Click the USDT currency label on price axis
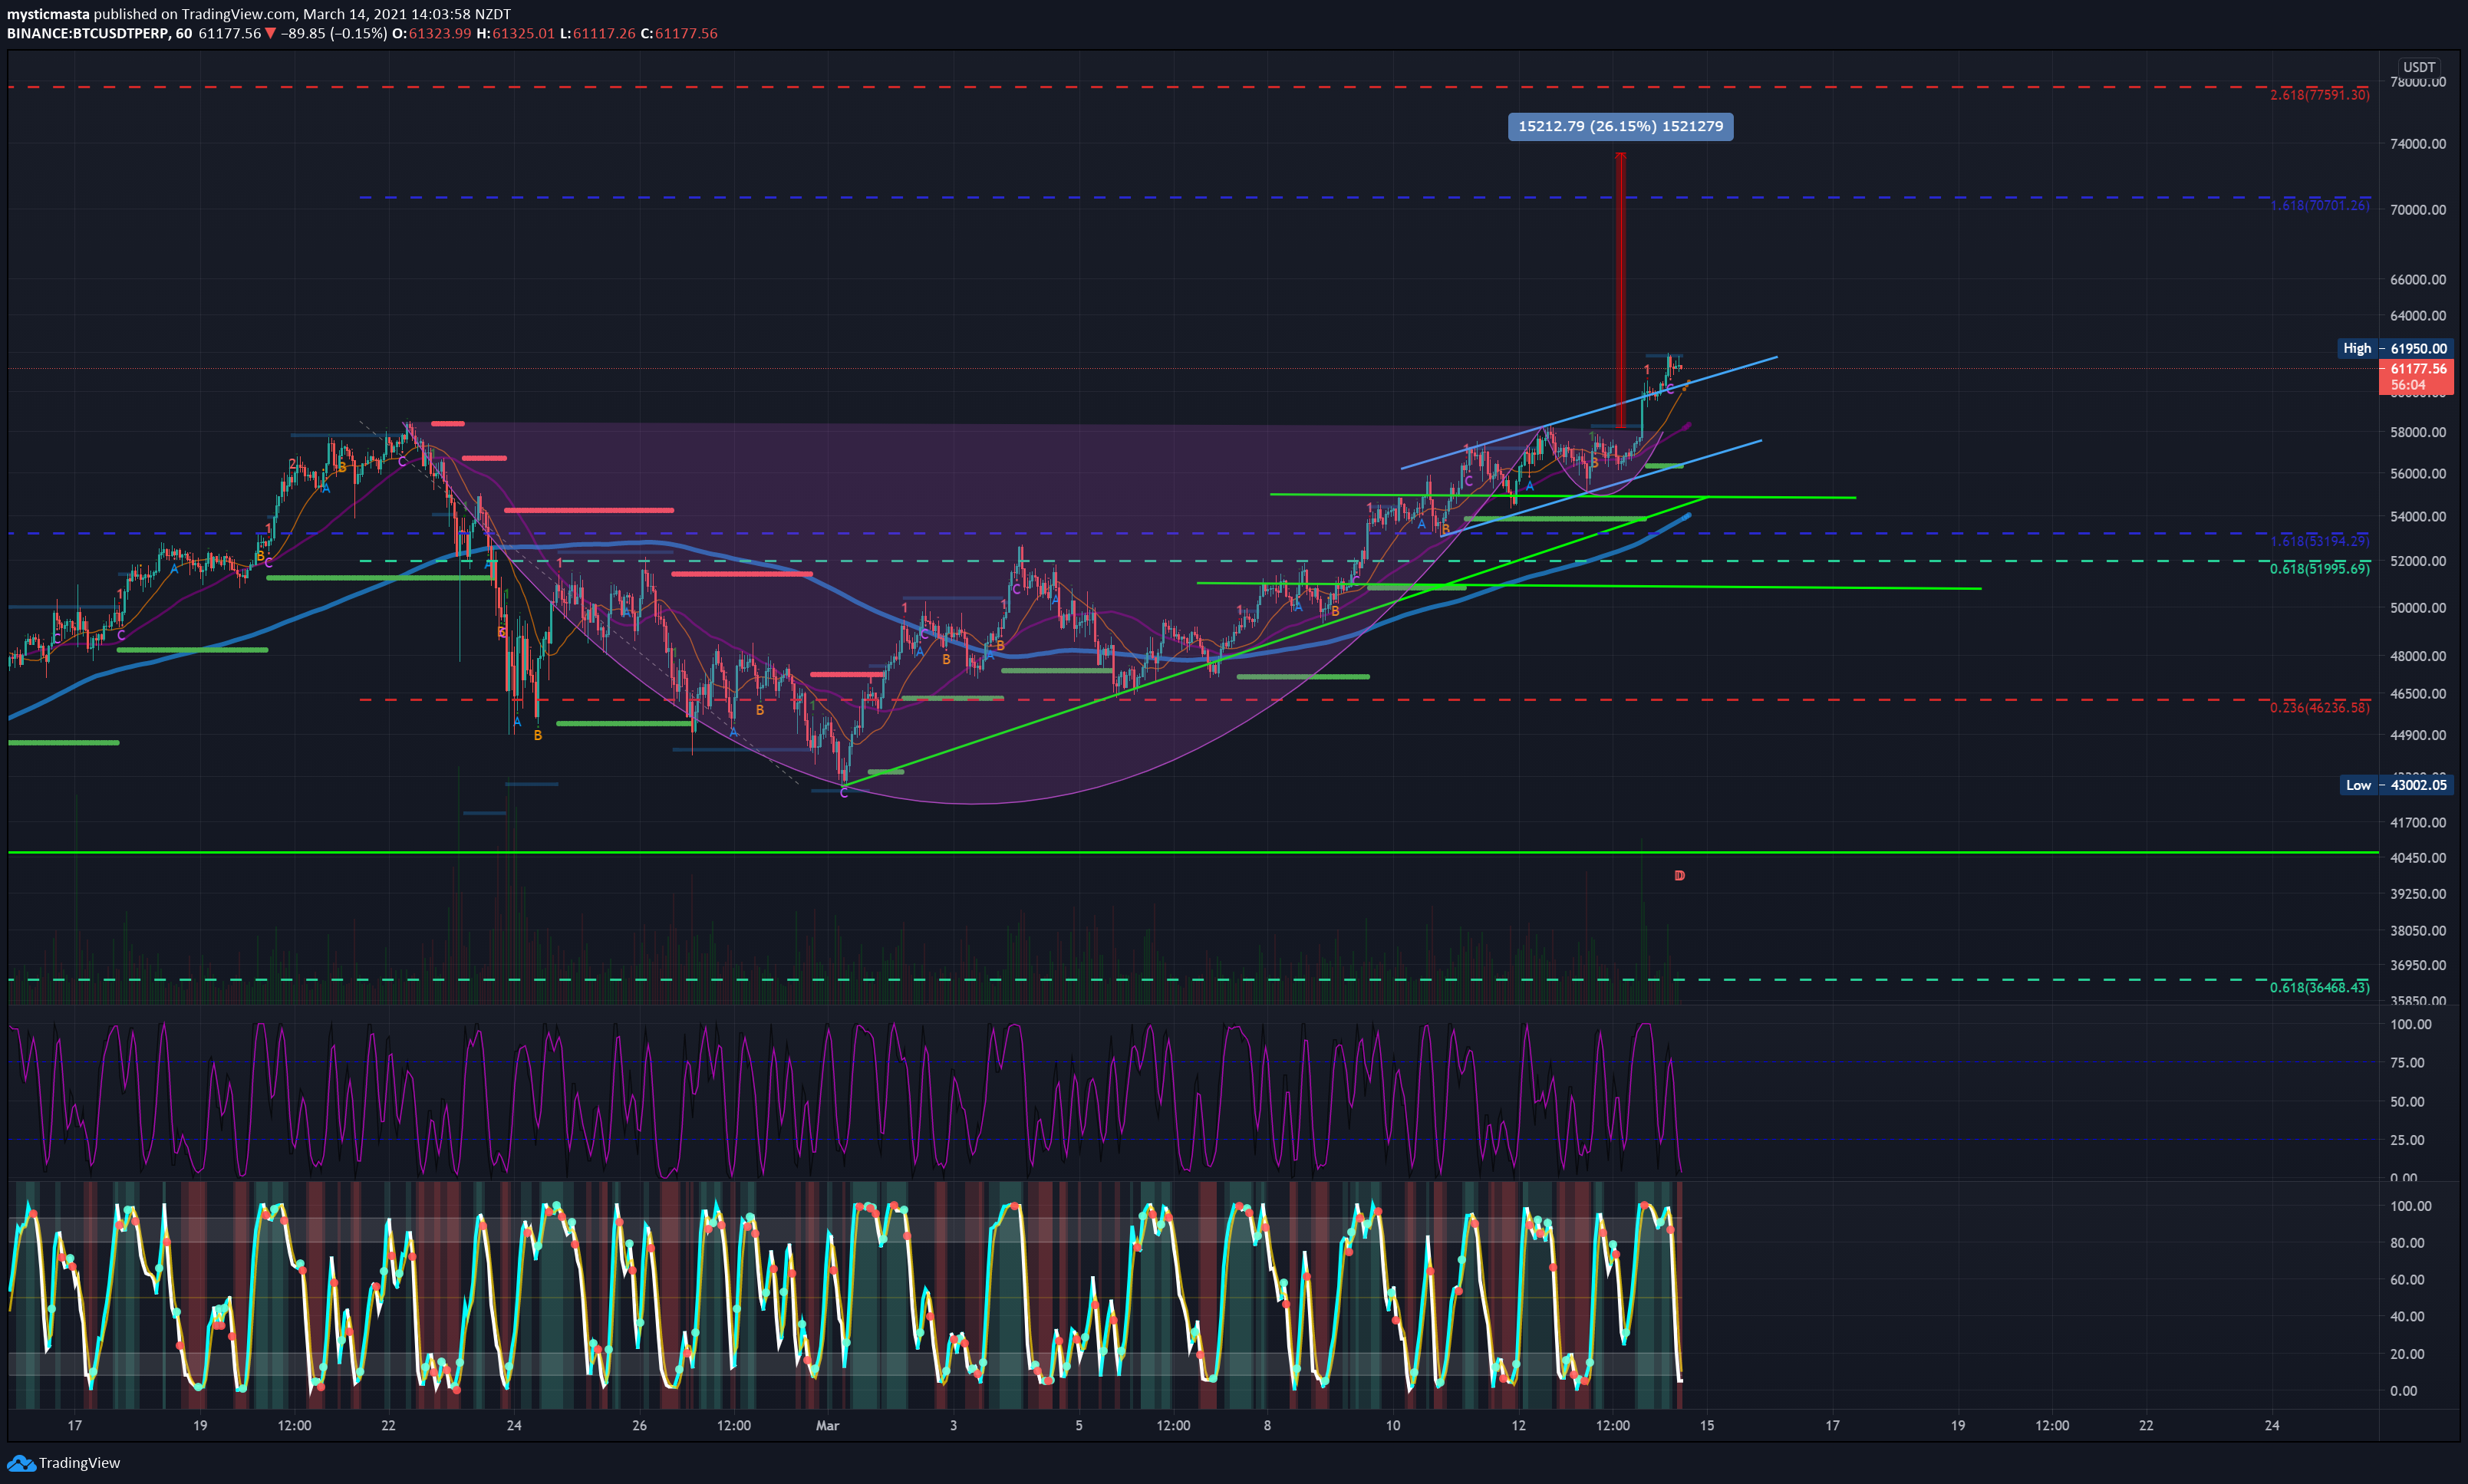Image resolution: width=2468 pixels, height=1484 pixels. click(2419, 67)
